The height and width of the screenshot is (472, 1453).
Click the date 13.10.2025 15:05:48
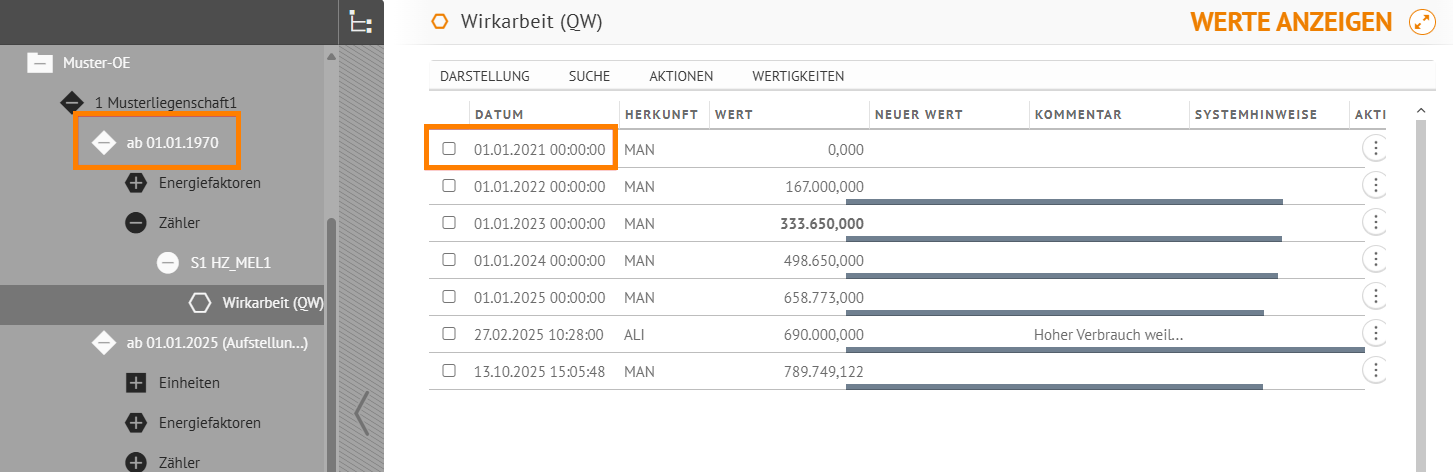click(539, 371)
